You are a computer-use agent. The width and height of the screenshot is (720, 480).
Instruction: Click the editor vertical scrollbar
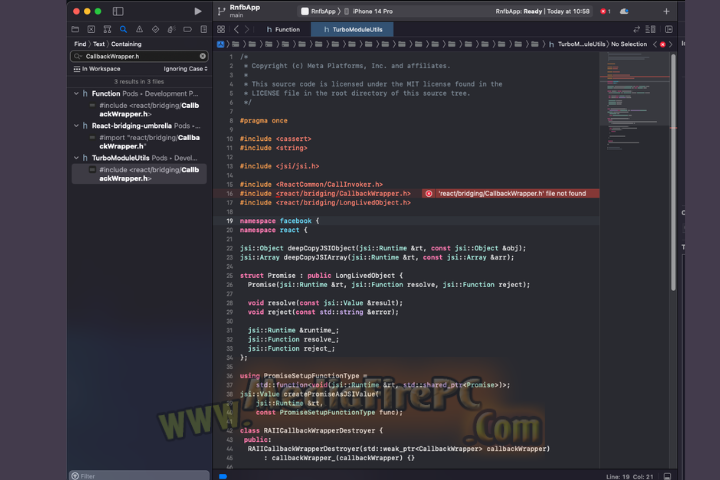[673, 172]
